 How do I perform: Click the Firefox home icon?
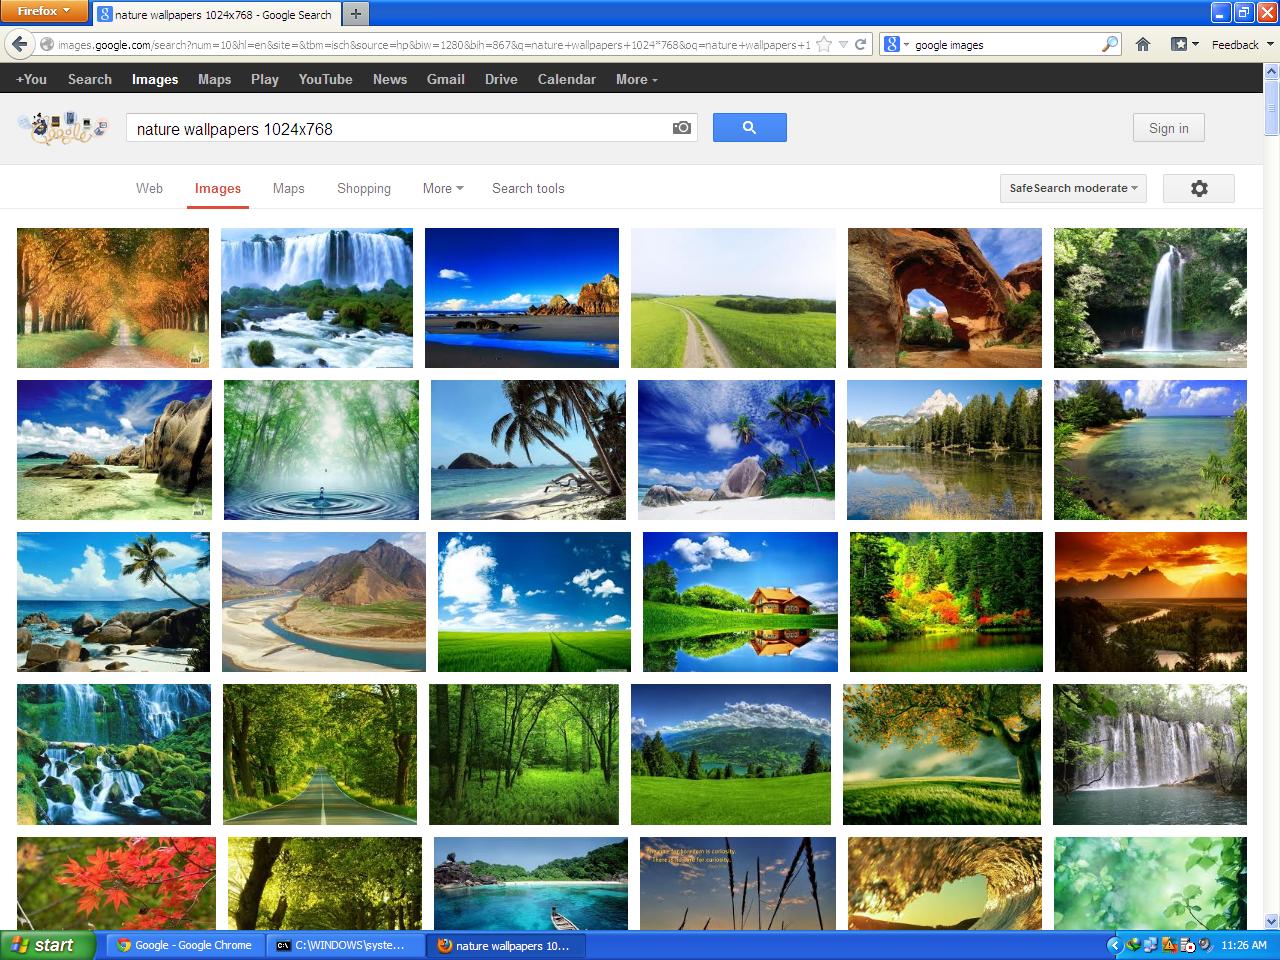(1143, 44)
